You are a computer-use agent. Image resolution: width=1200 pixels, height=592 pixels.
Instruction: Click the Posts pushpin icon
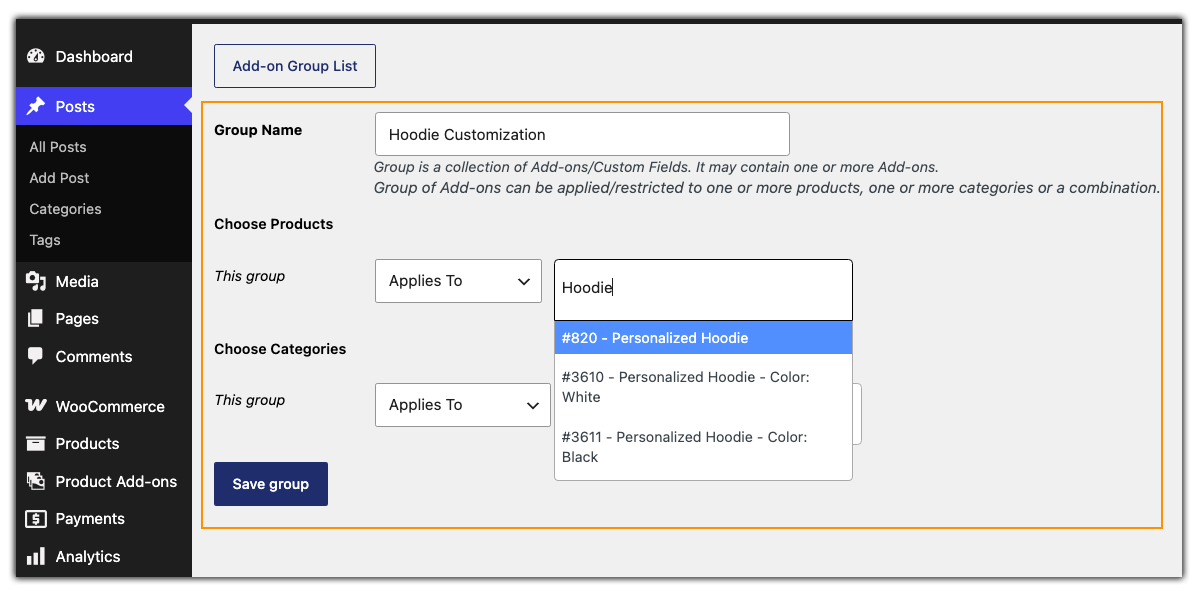(36, 106)
